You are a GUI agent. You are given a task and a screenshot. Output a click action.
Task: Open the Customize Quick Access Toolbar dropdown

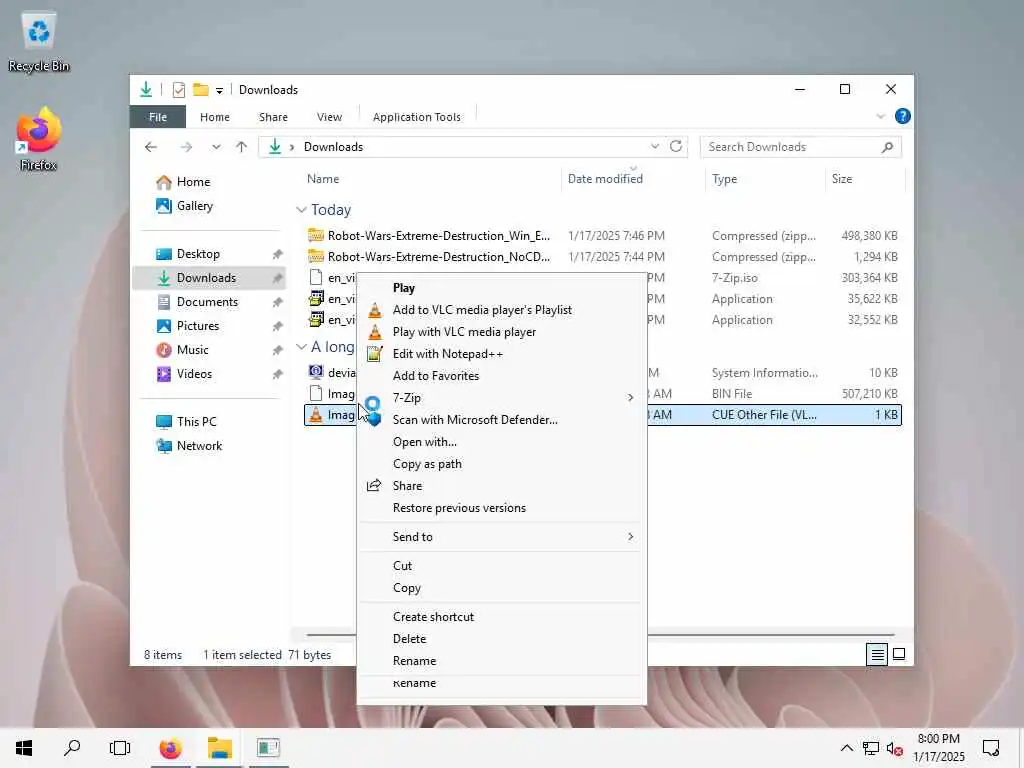(219, 90)
